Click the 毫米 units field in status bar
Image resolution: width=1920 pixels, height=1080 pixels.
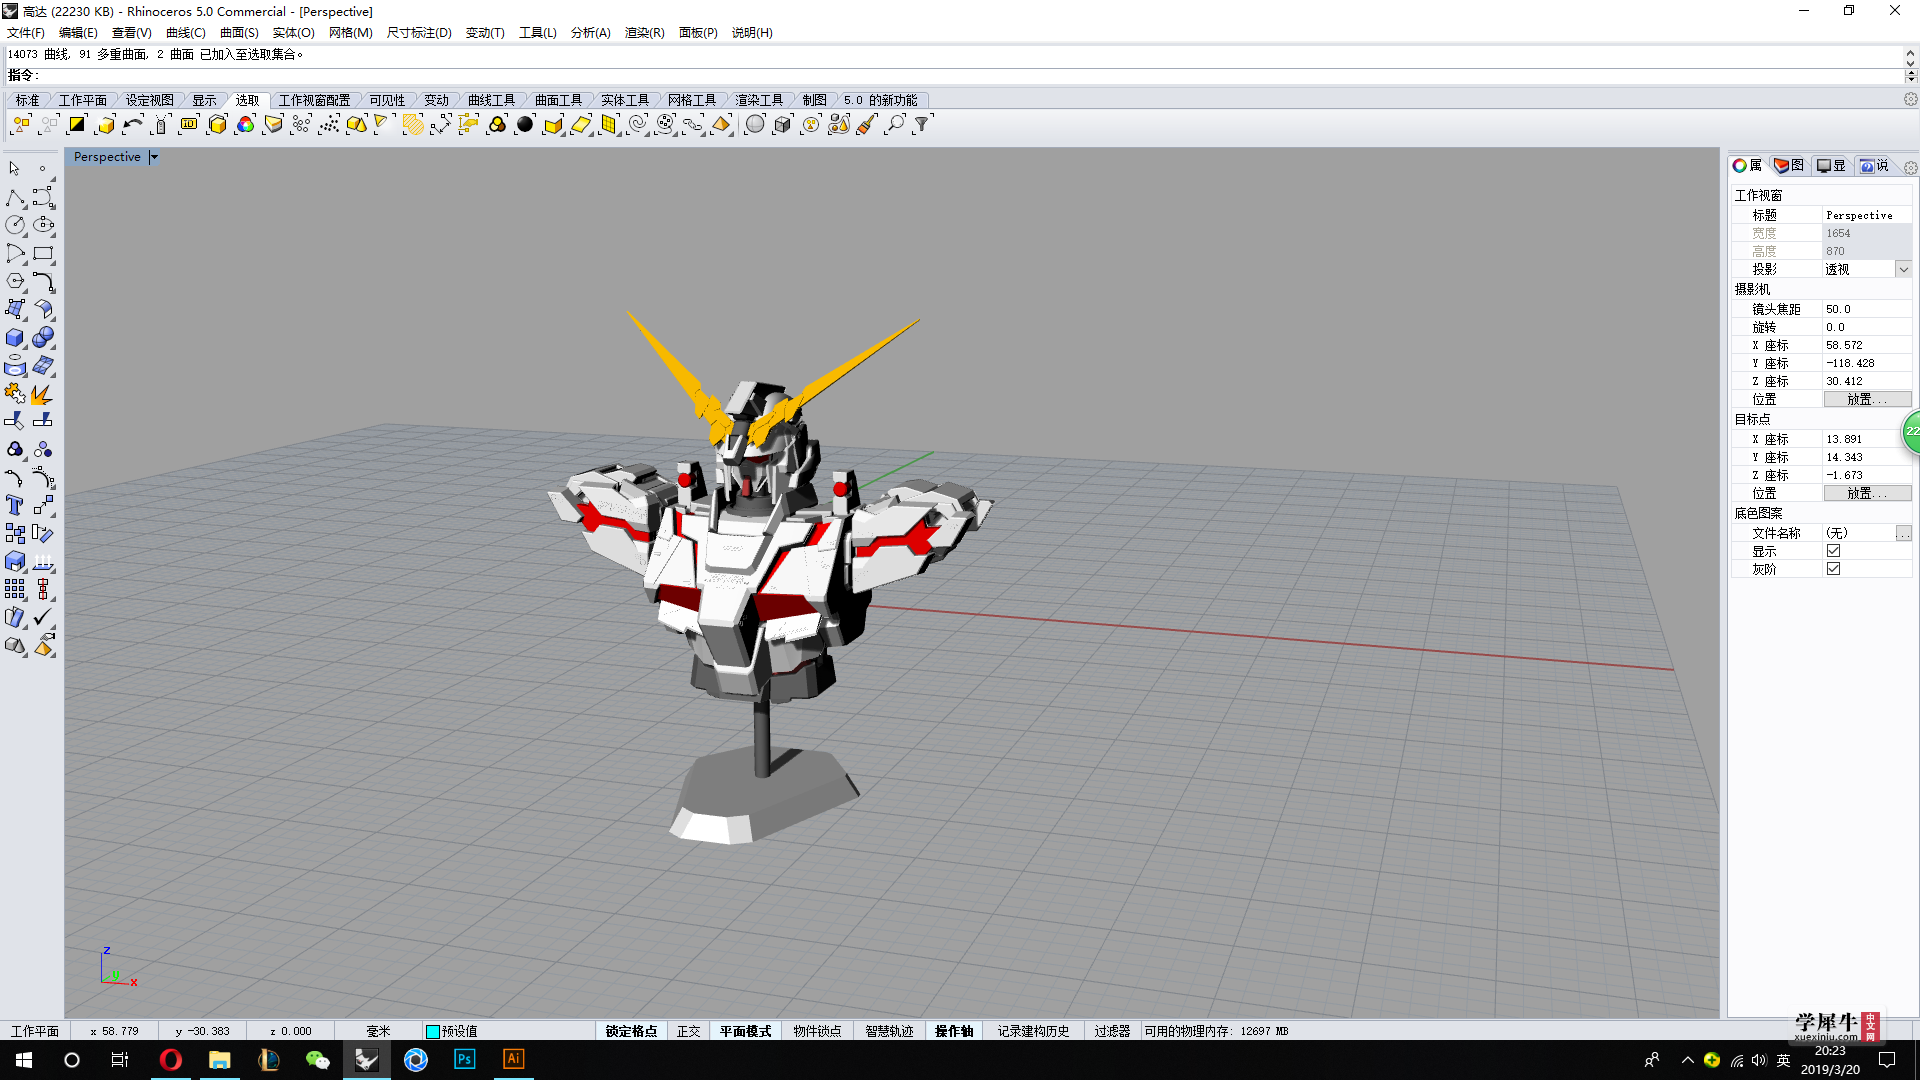[x=378, y=1031]
